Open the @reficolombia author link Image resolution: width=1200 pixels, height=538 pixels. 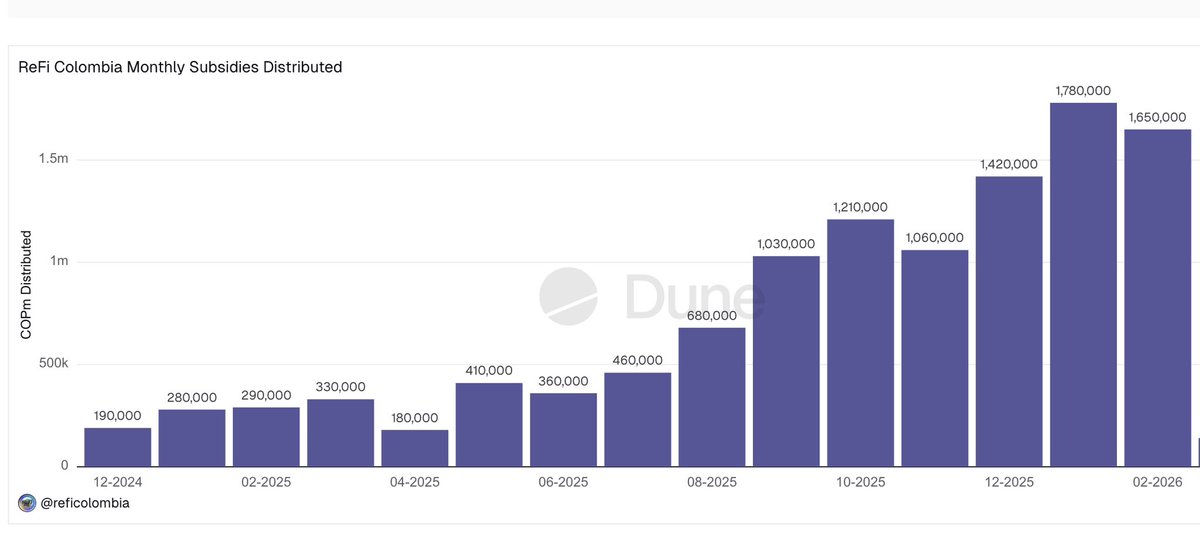(x=84, y=503)
